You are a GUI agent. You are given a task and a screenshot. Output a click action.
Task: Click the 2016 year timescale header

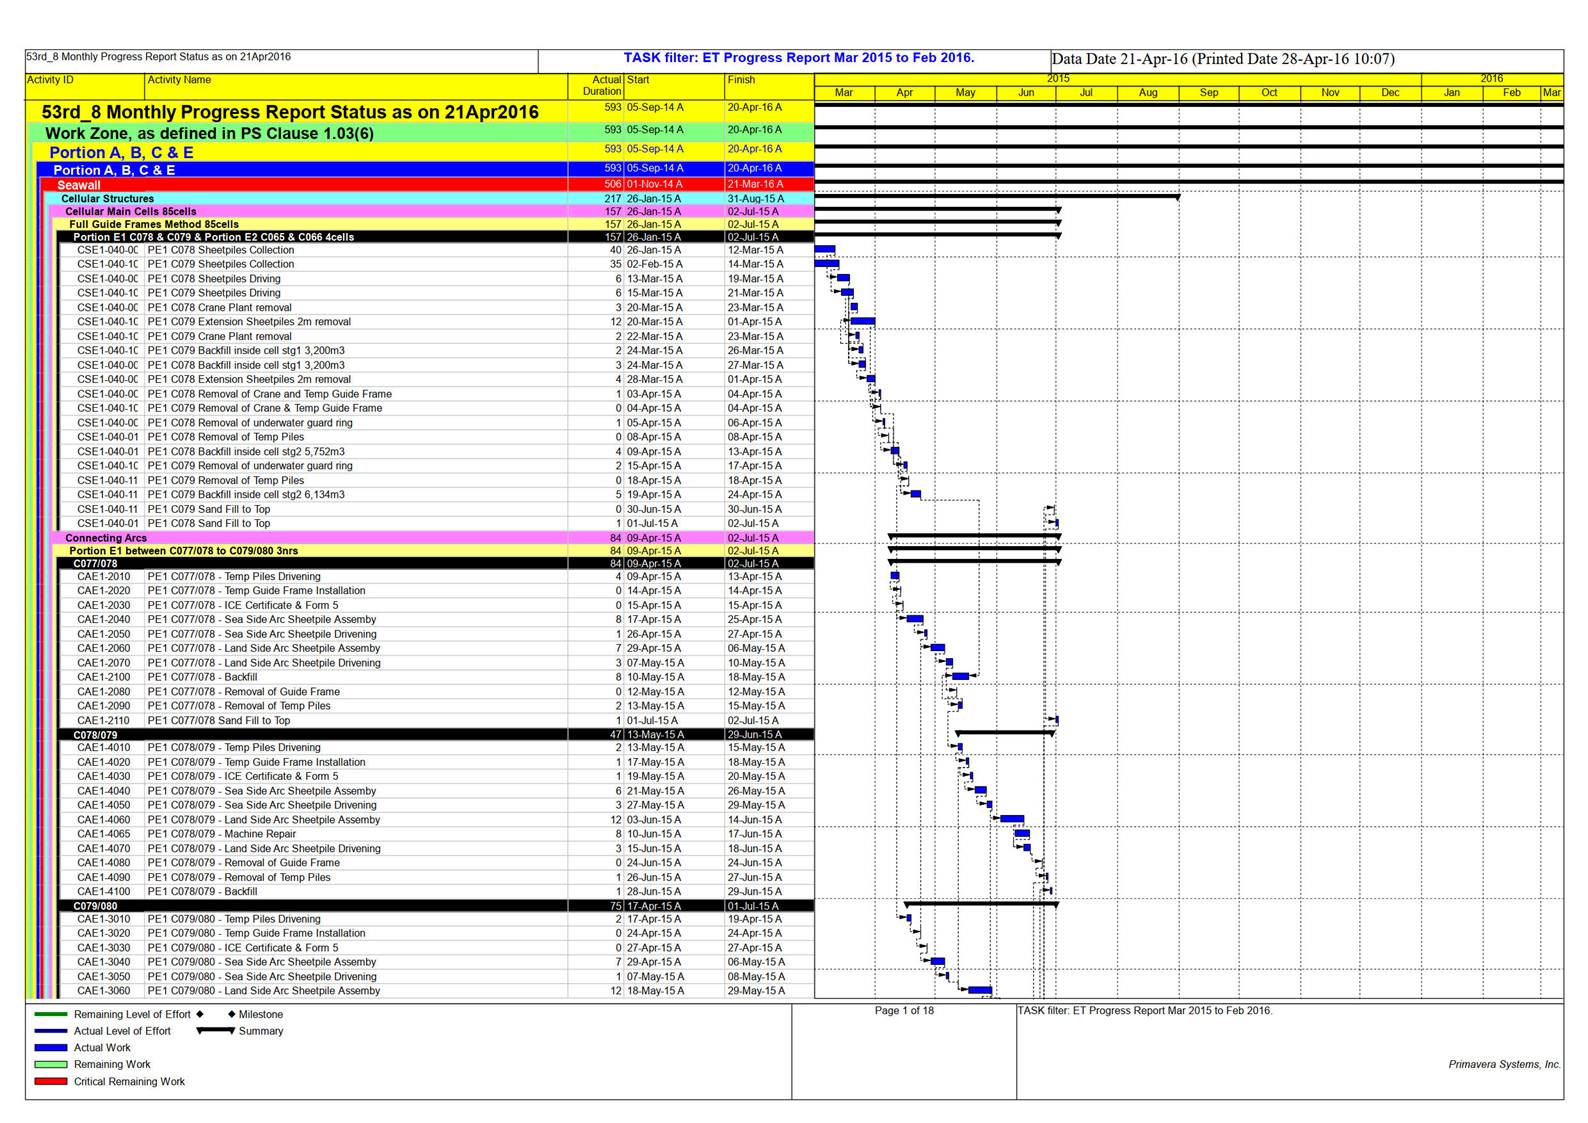[1492, 79]
